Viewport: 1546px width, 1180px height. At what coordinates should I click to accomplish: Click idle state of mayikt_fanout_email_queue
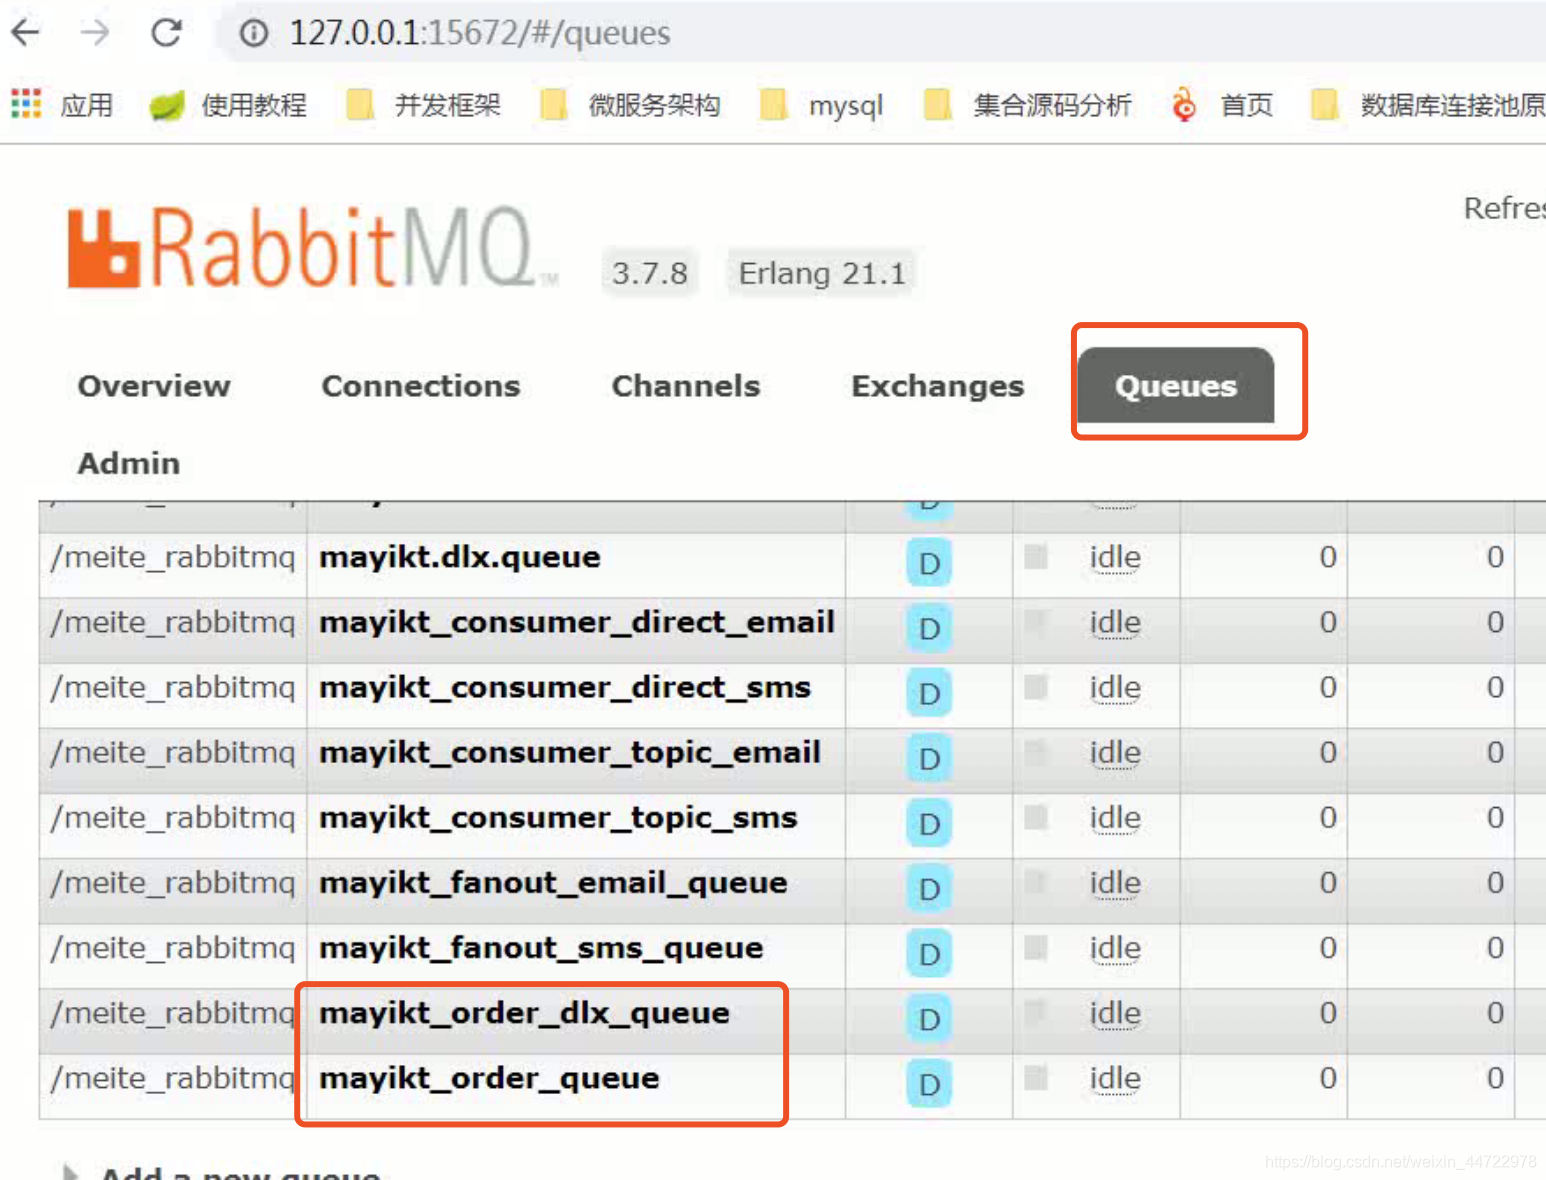click(x=1115, y=883)
